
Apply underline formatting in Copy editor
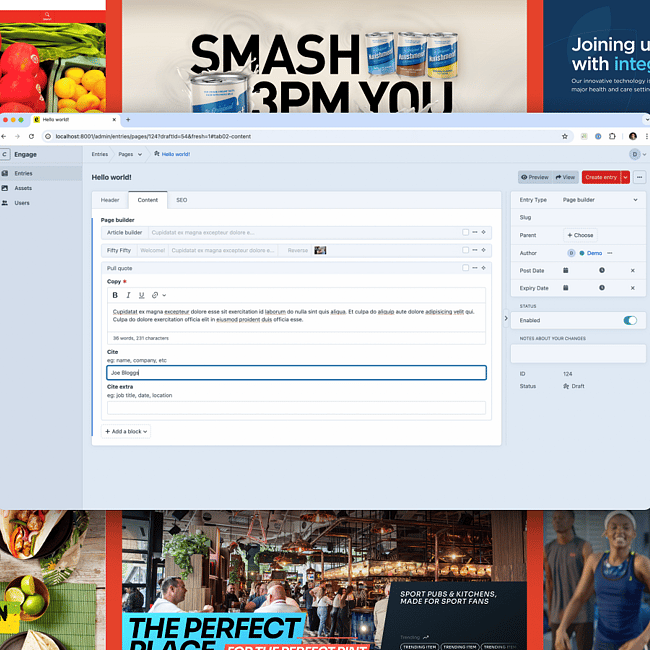(141, 295)
